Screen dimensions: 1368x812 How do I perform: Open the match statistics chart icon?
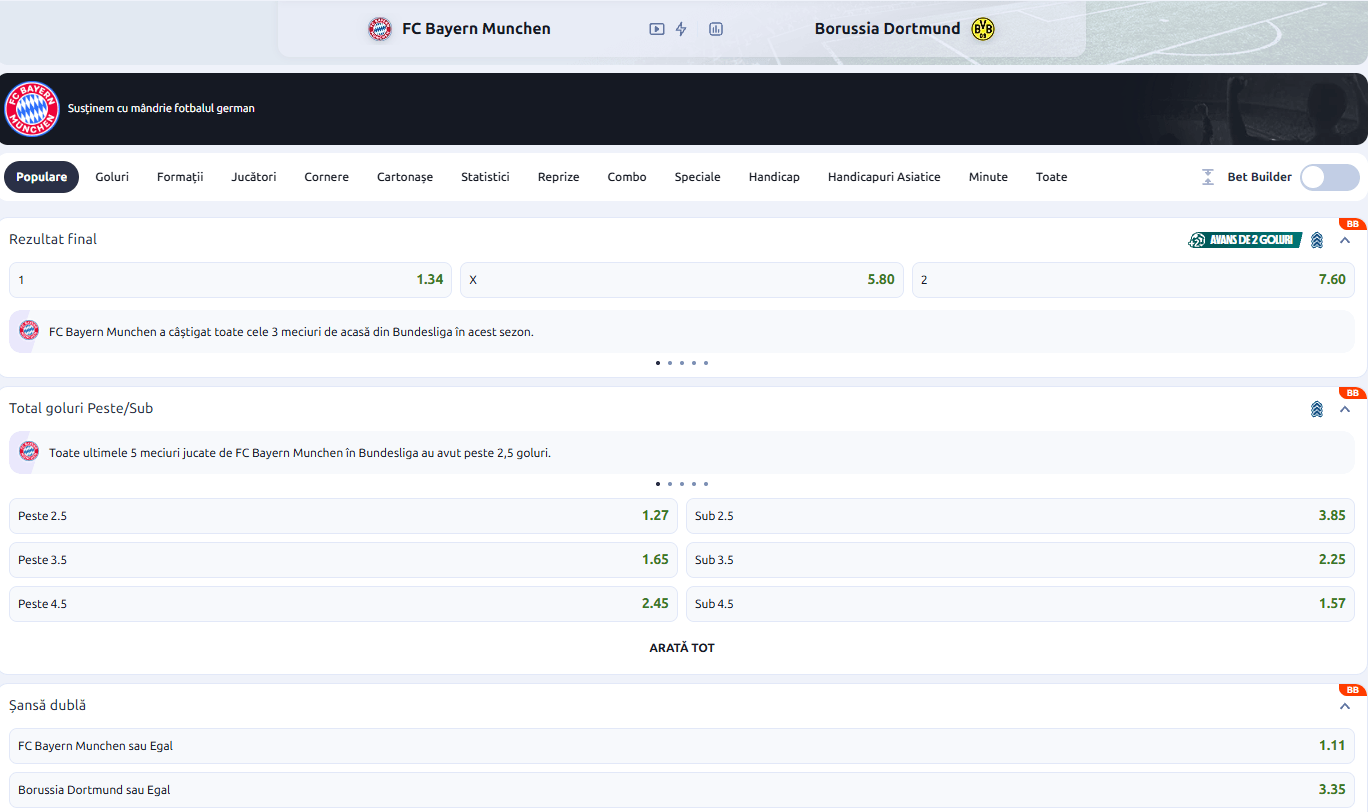[x=716, y=29]
